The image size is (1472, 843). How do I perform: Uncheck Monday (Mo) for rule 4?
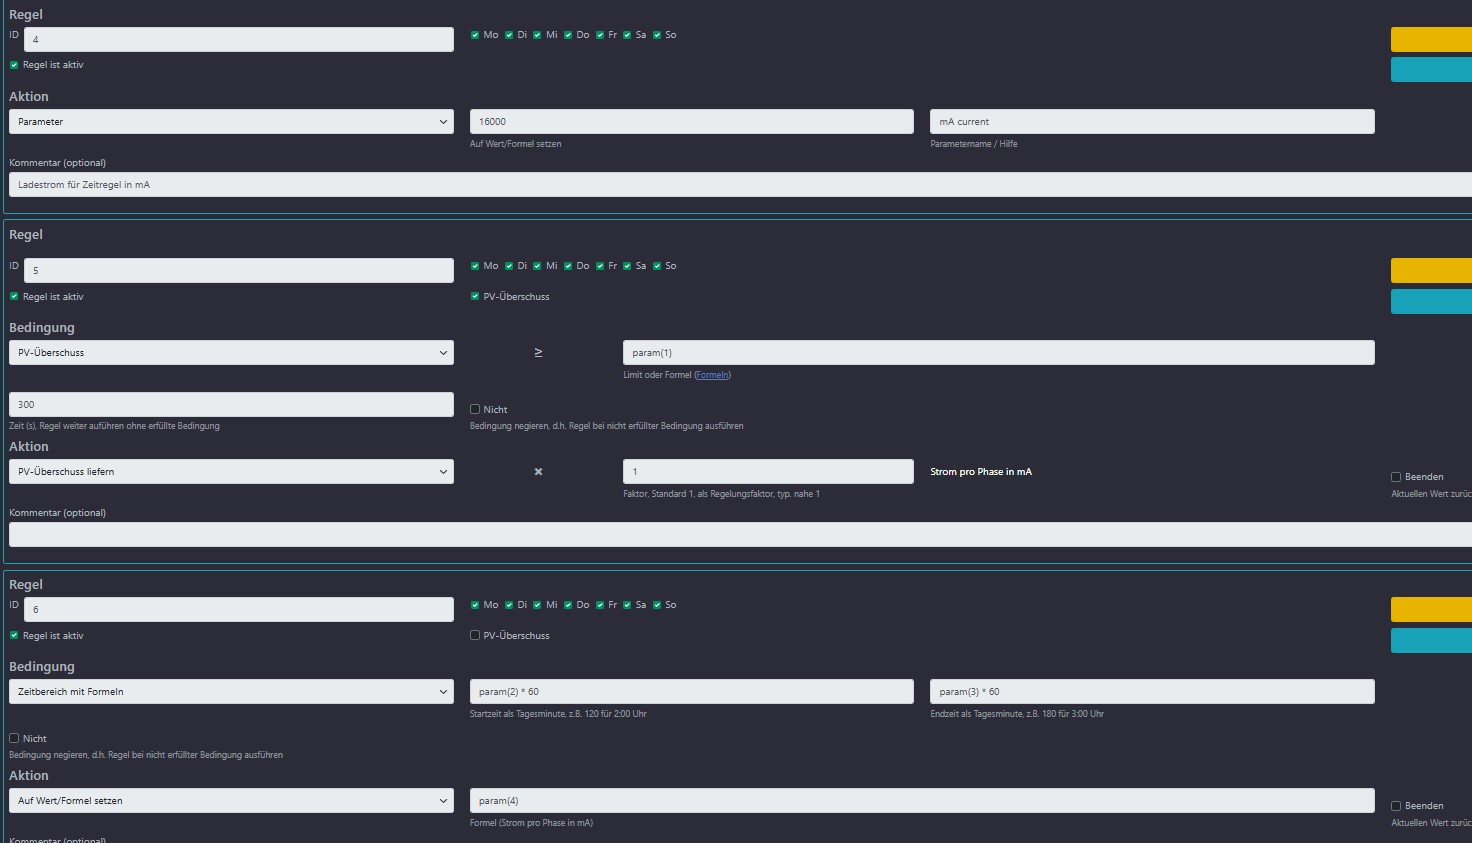click(475, 35)
